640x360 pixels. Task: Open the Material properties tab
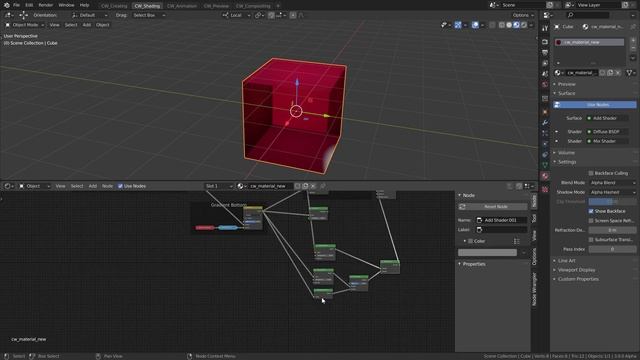tap(545, 176)
